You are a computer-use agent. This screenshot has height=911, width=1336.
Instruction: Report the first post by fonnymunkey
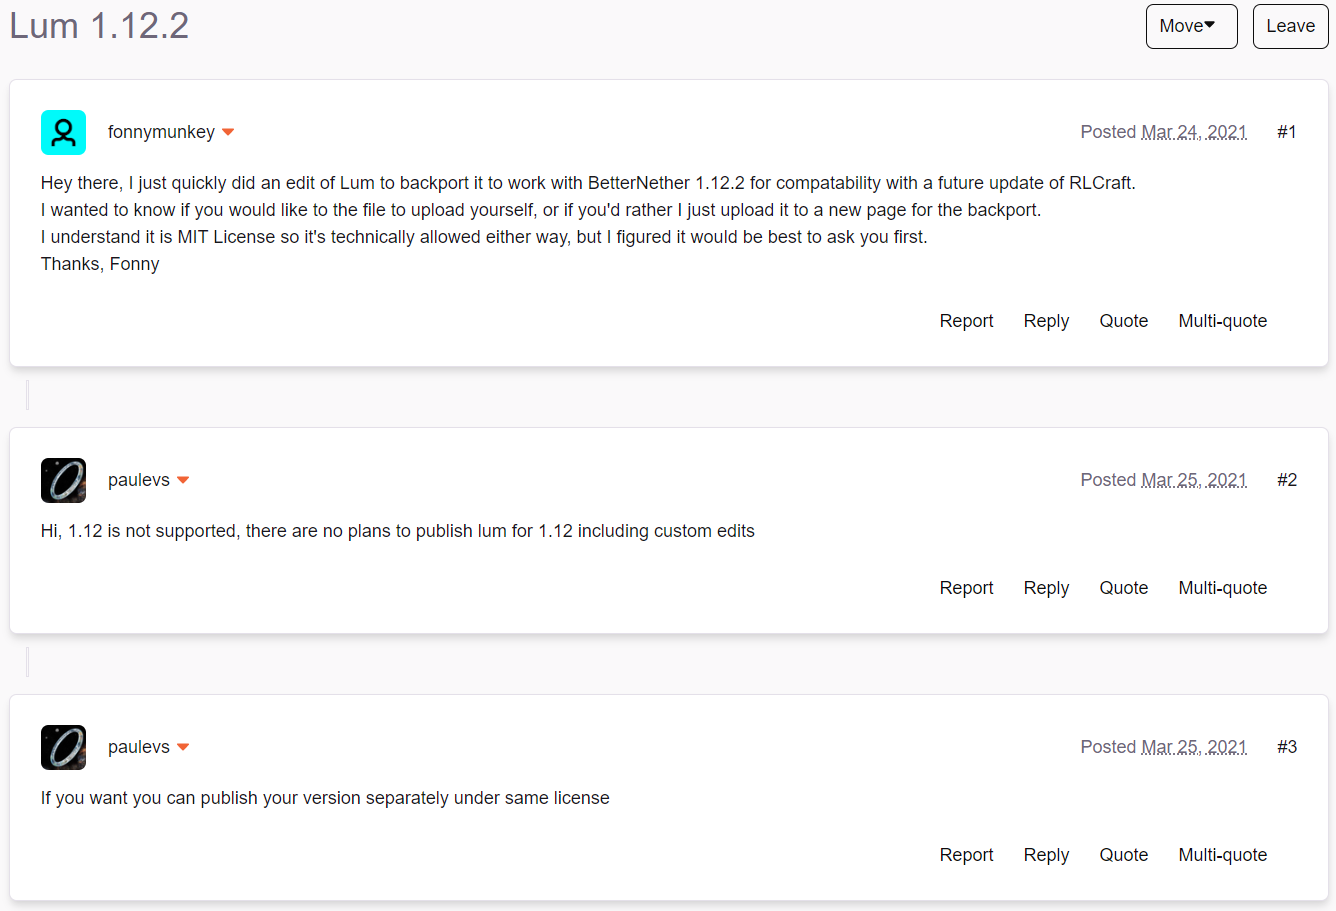[966, 321]
